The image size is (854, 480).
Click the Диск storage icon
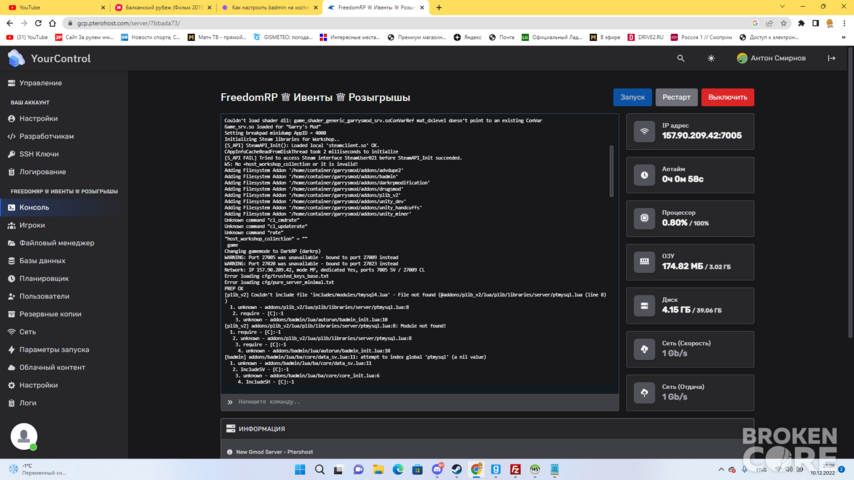point(644,306)
